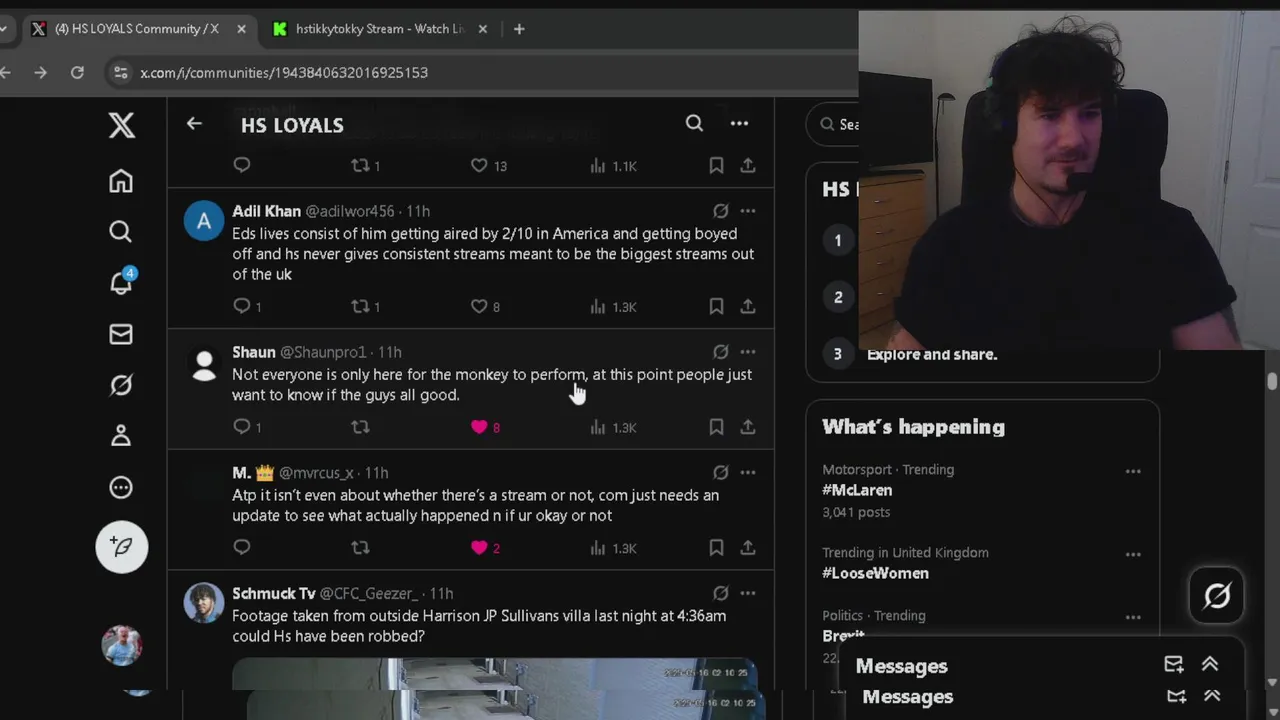Viewport: 1280px width, 720px height.
Task: Open Grok explain on Adil Khan's post
Action: 720,211
